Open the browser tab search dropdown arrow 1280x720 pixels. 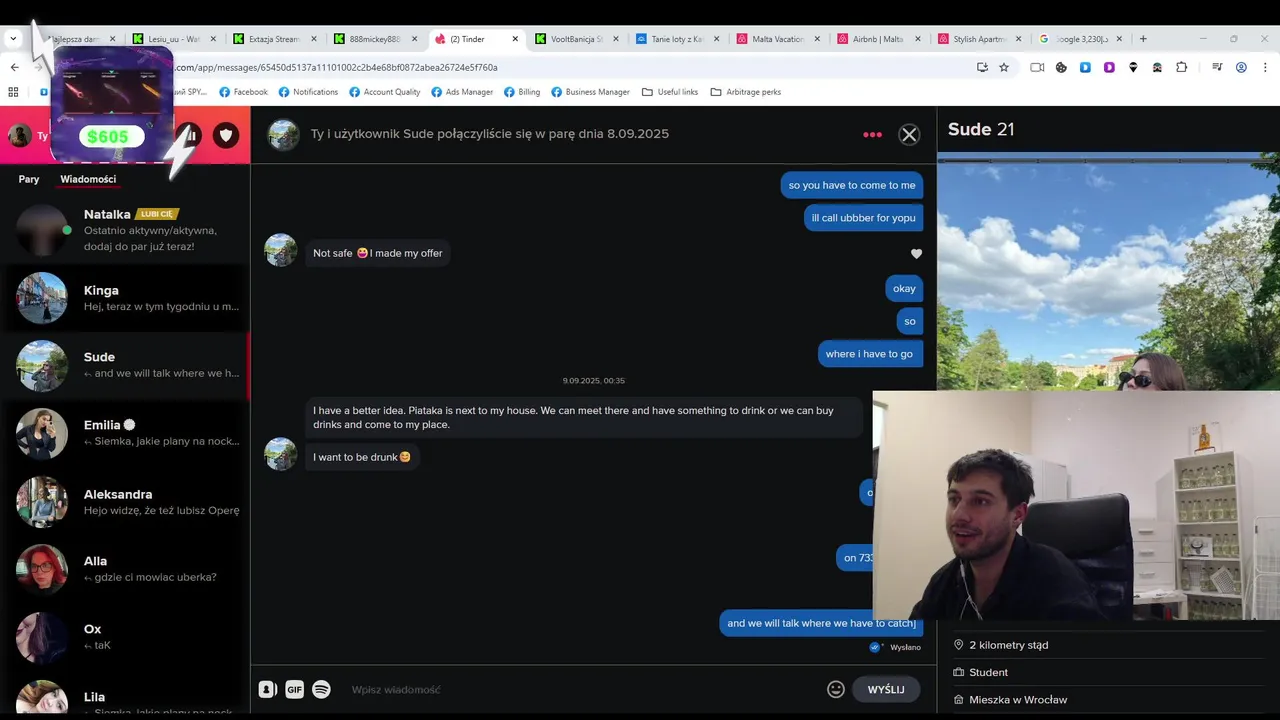point(13,39)
